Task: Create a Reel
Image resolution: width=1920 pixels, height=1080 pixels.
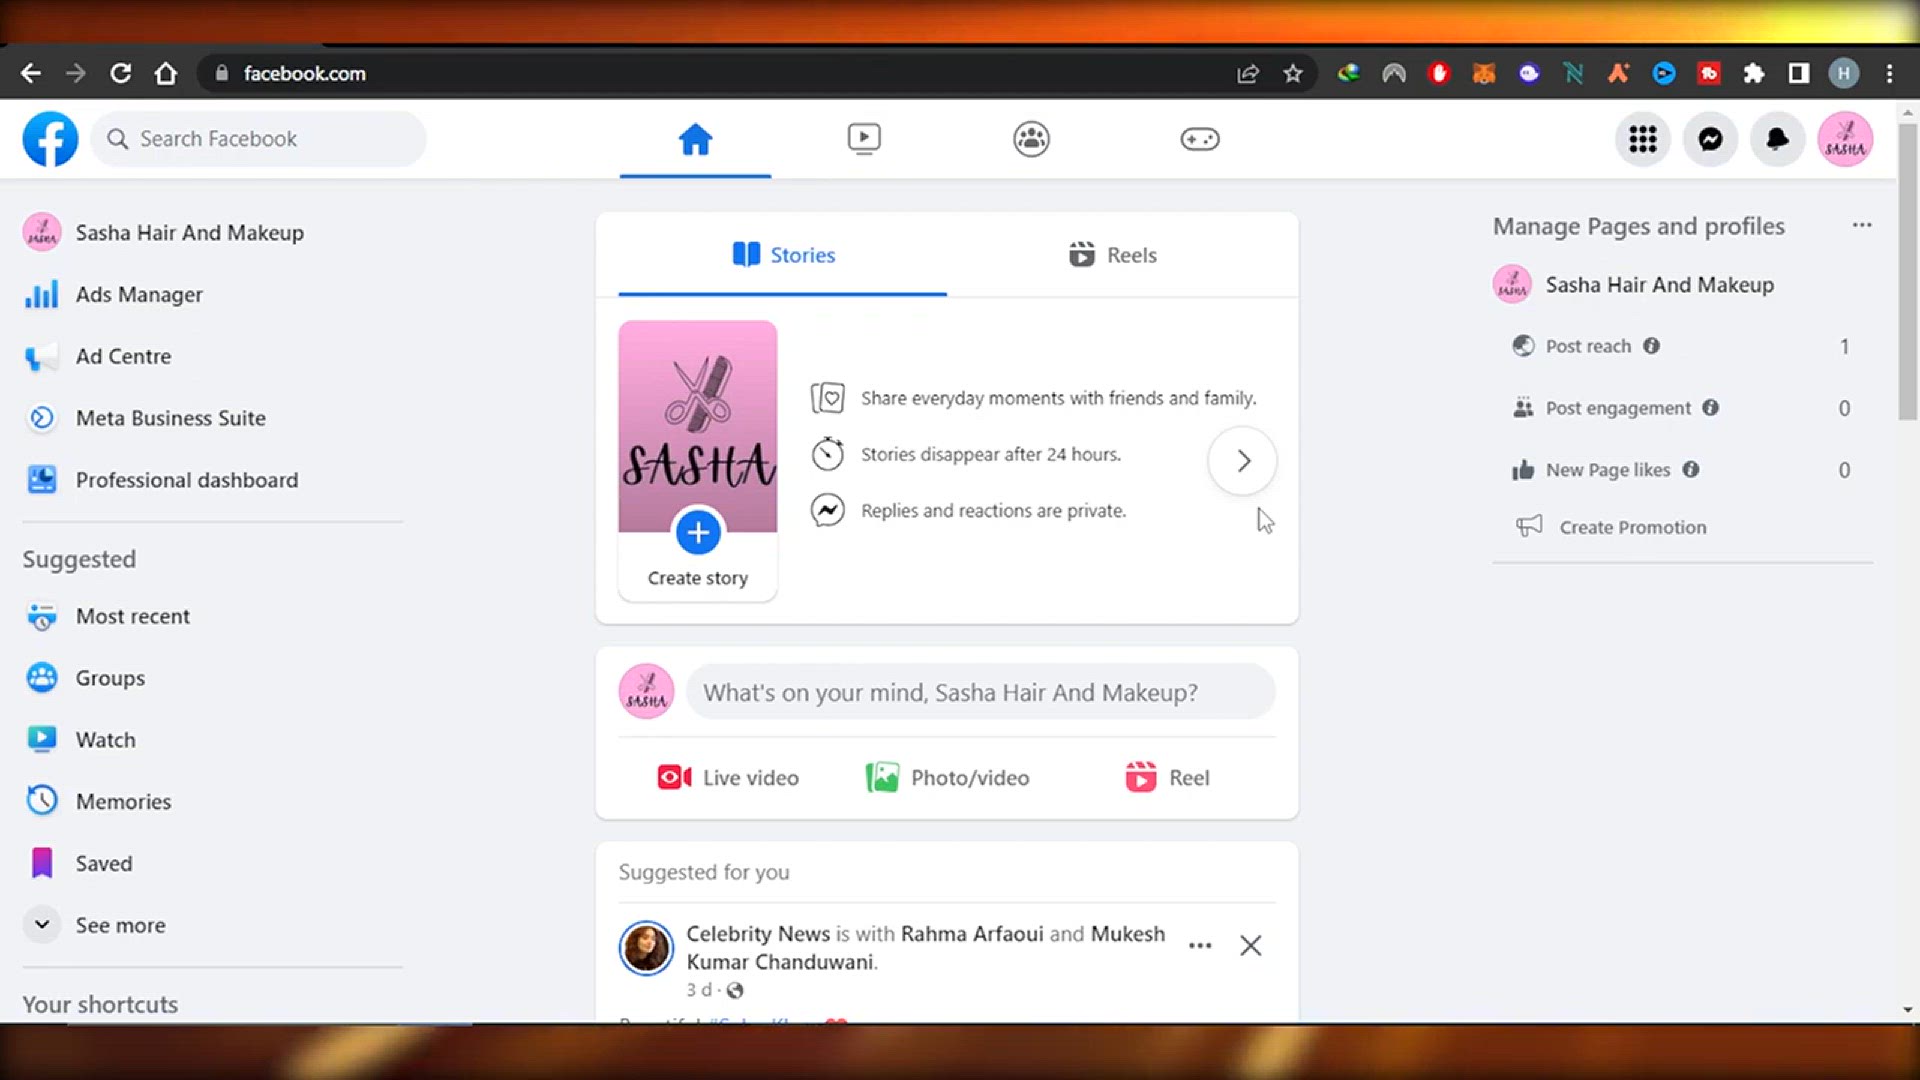Action: [1167, 778]
